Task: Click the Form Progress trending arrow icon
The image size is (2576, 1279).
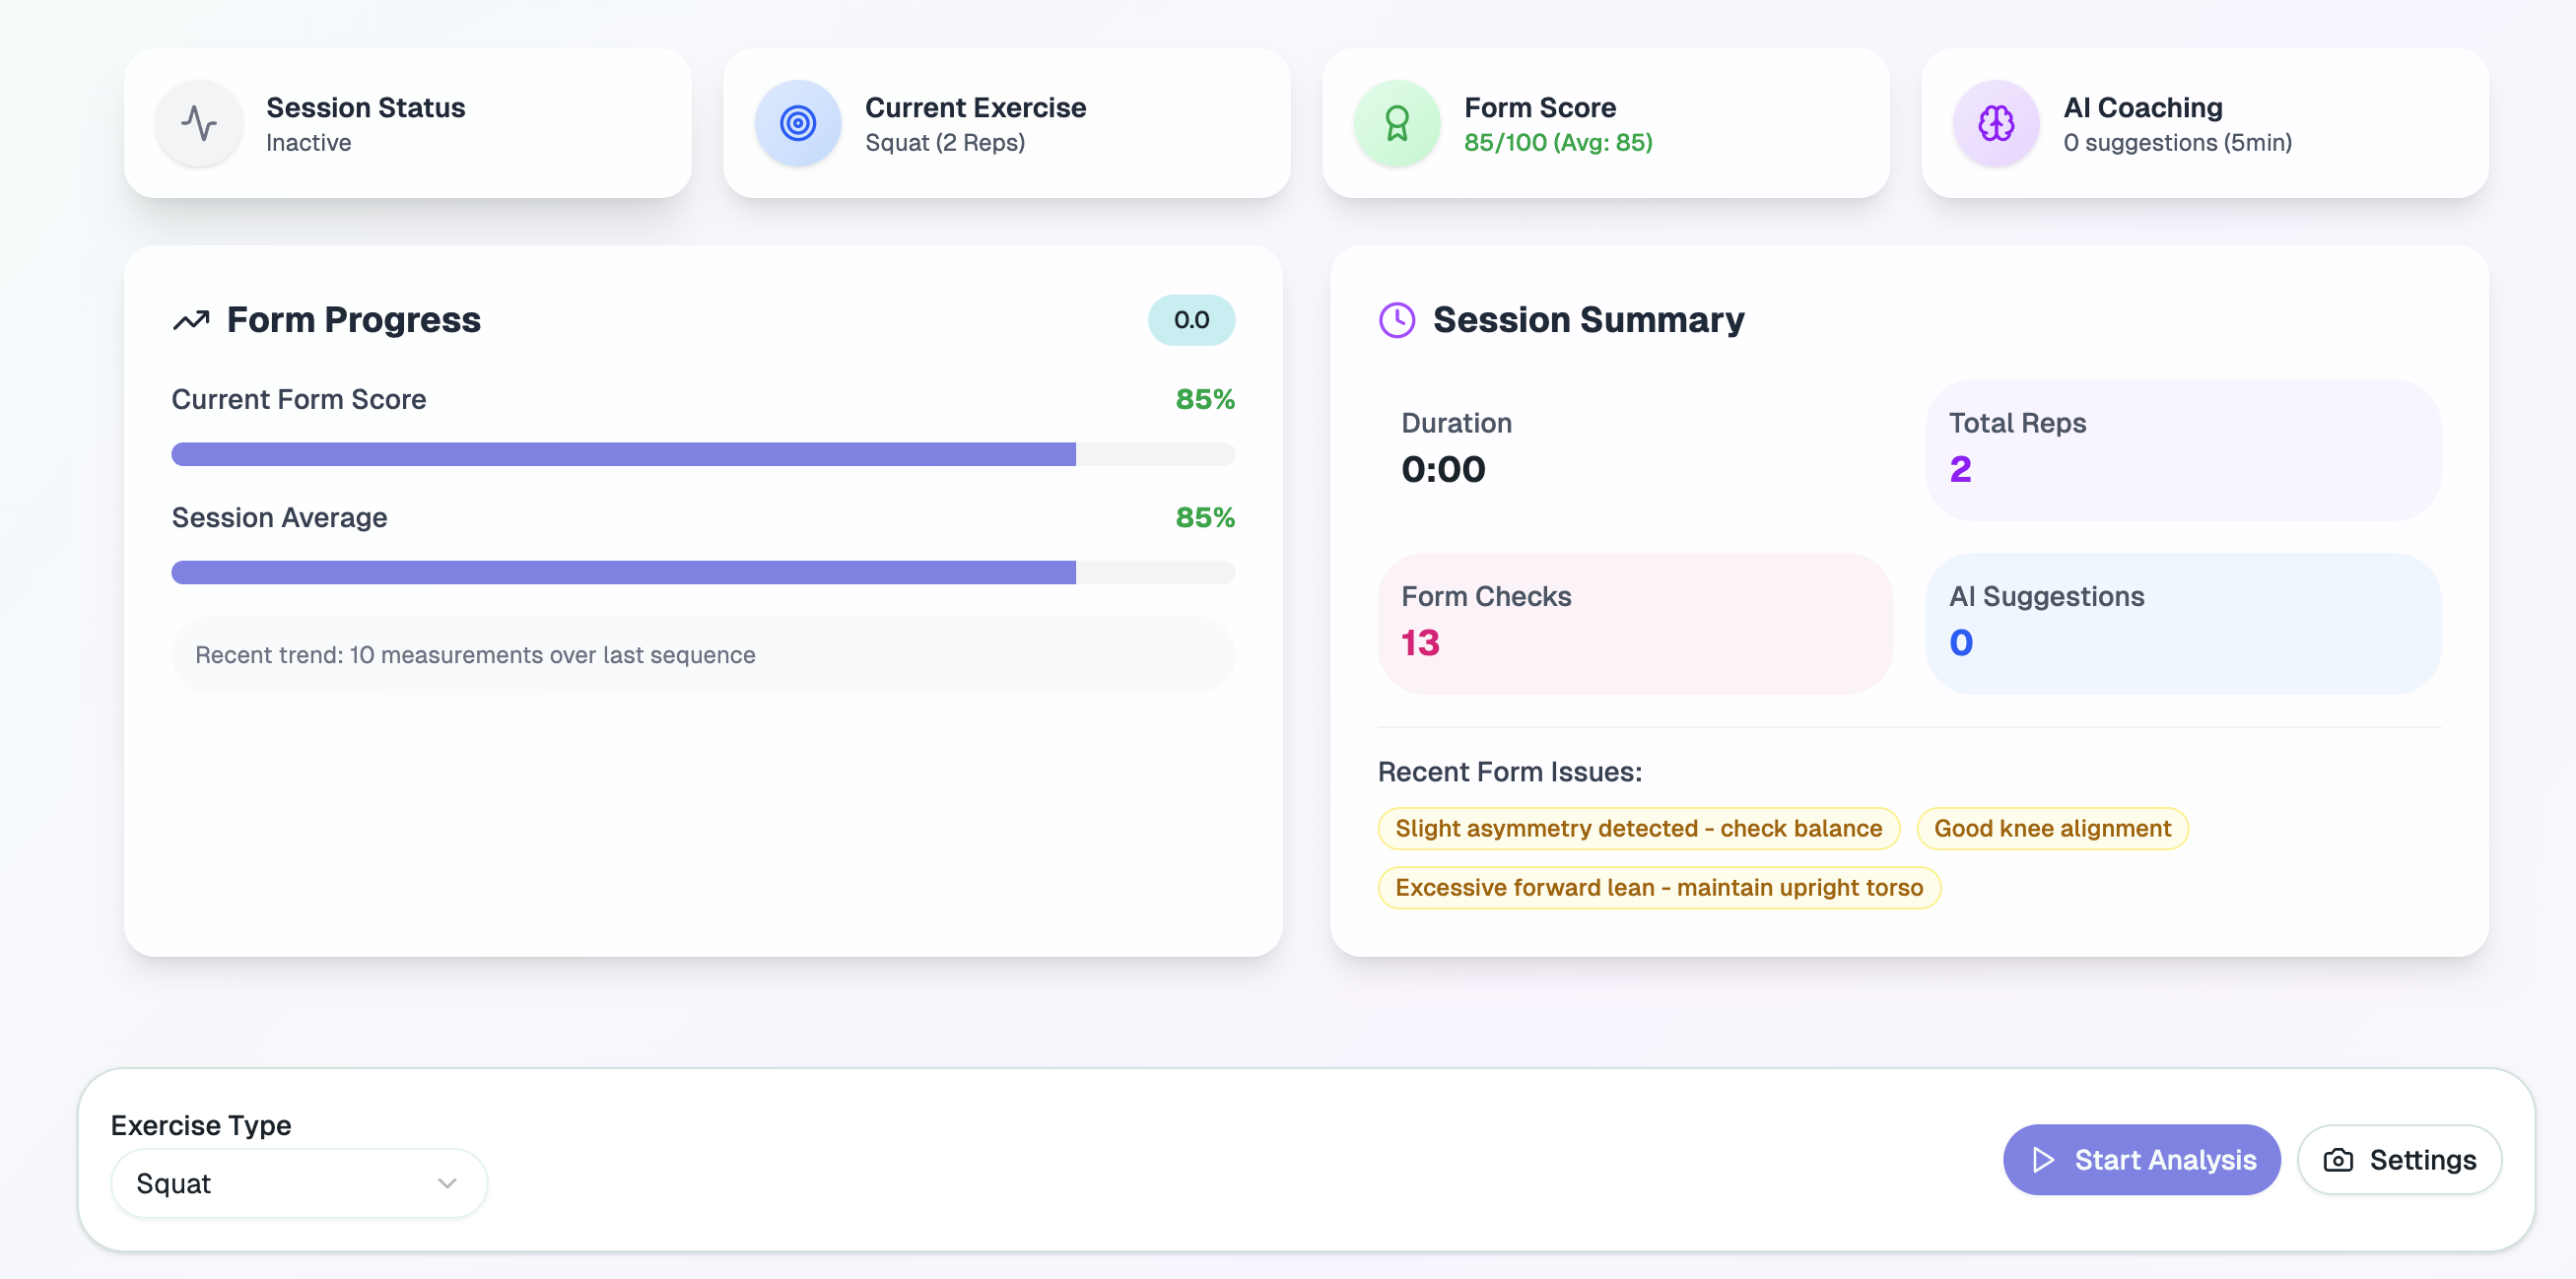Action: coord(191,320)
